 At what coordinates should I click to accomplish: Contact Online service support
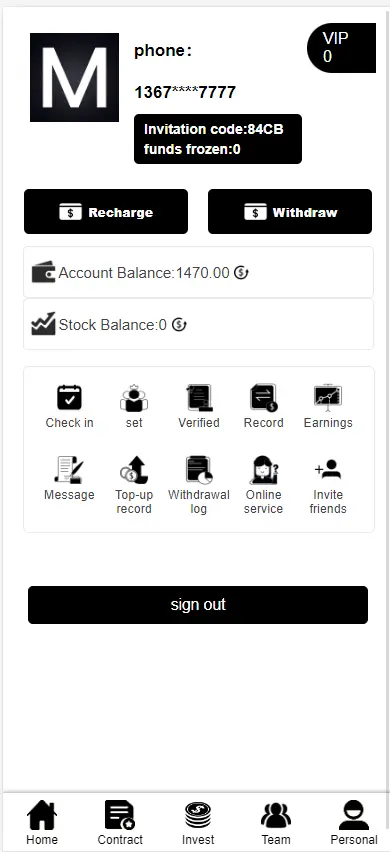(263, 470)
